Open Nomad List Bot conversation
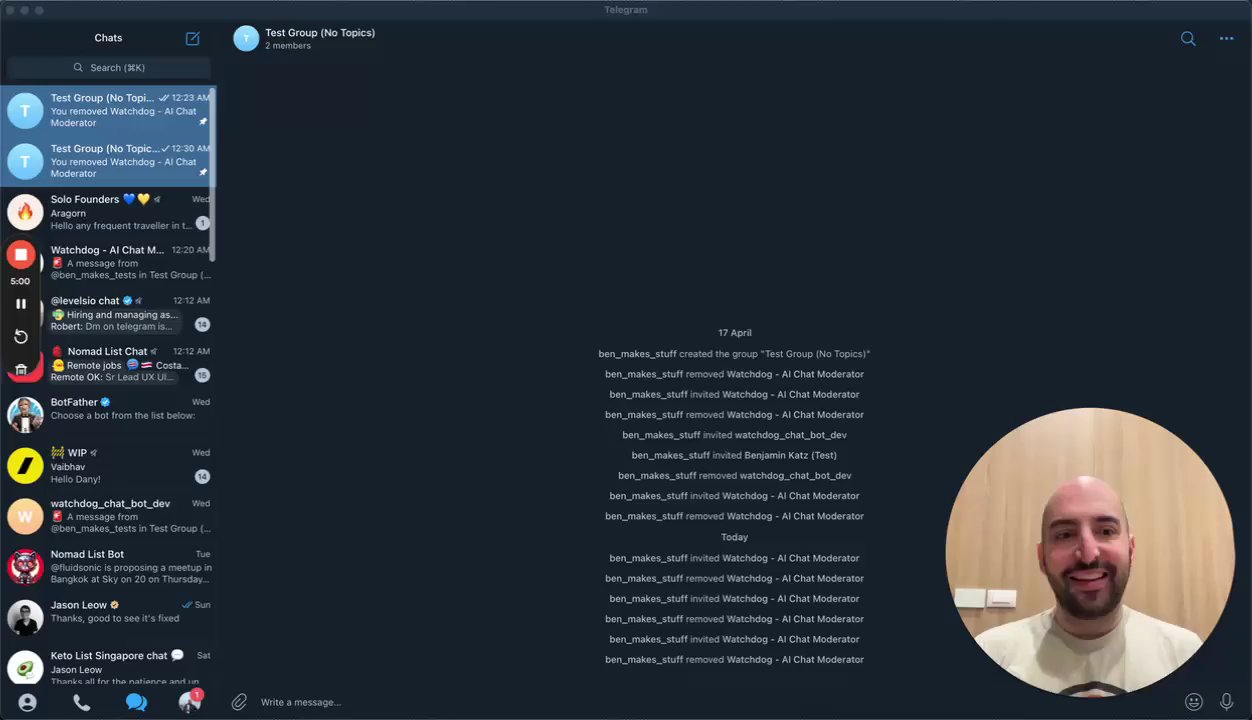This screenshot has width=1252, height=720. pos(108,567)
